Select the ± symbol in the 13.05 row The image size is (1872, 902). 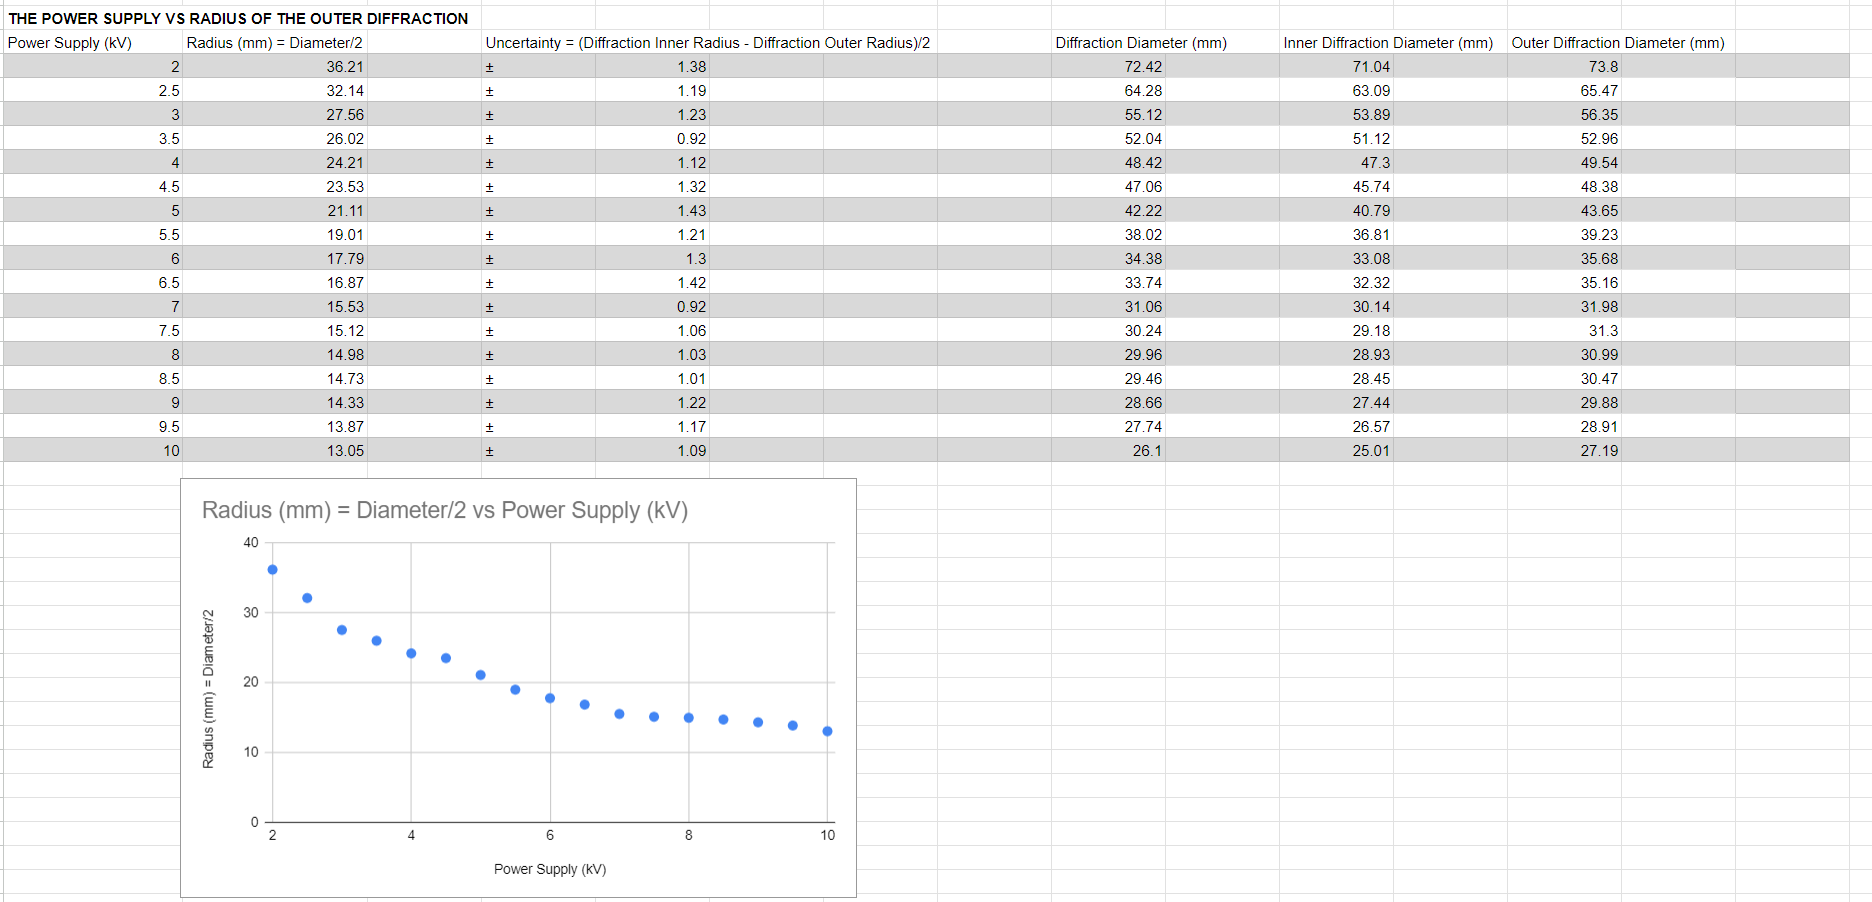pos(490,451)
